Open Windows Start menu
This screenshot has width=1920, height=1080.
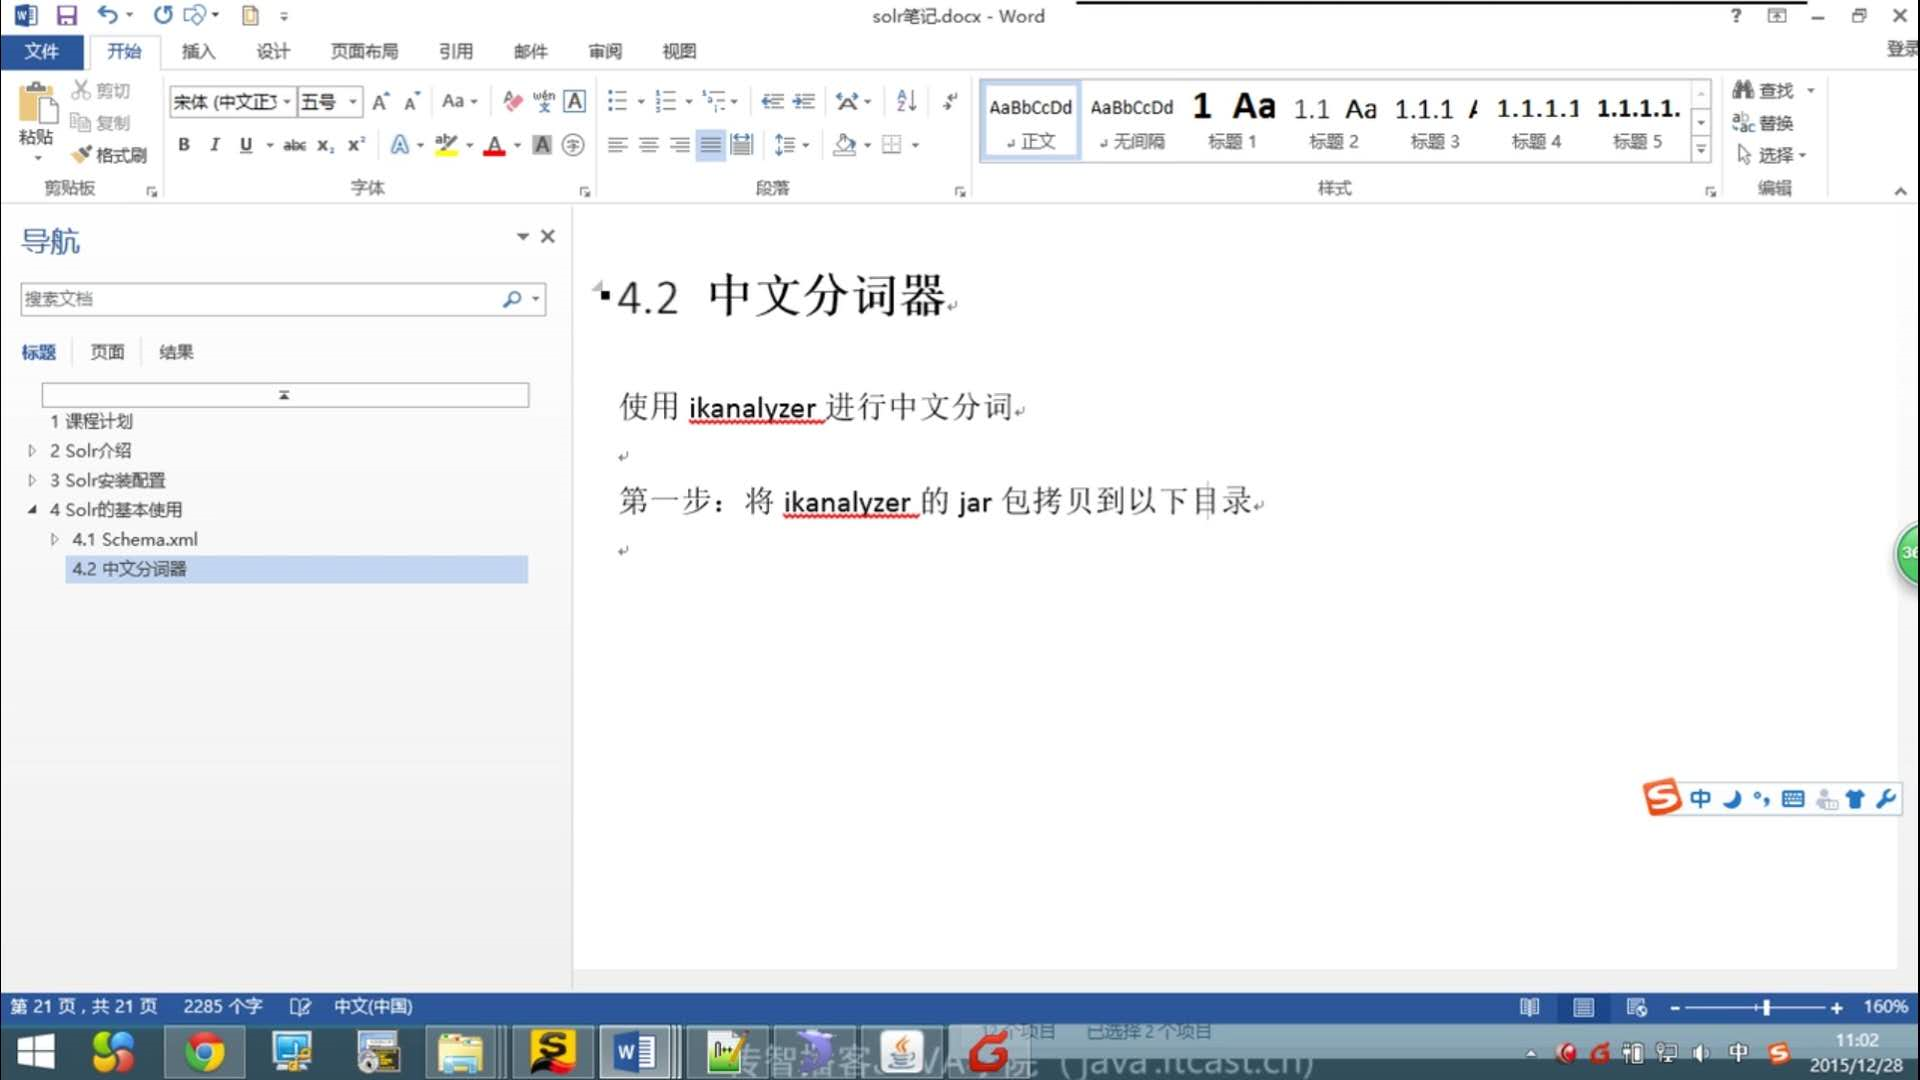click(x=36, y=1052)
